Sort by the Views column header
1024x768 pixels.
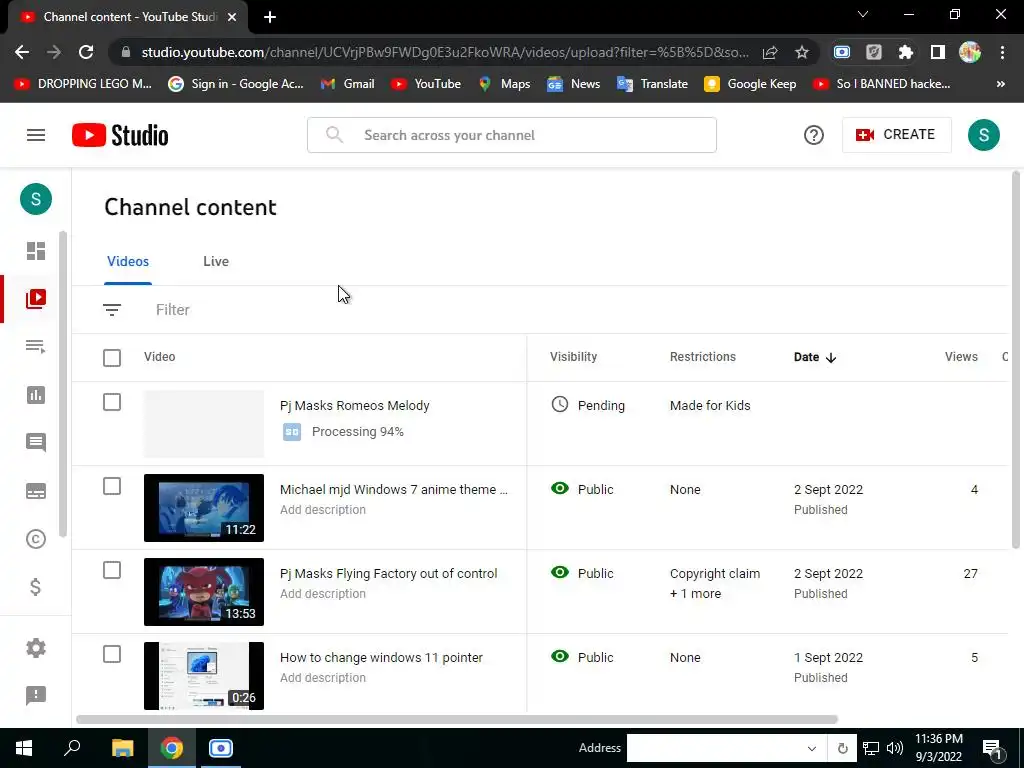tap(961, 357)
